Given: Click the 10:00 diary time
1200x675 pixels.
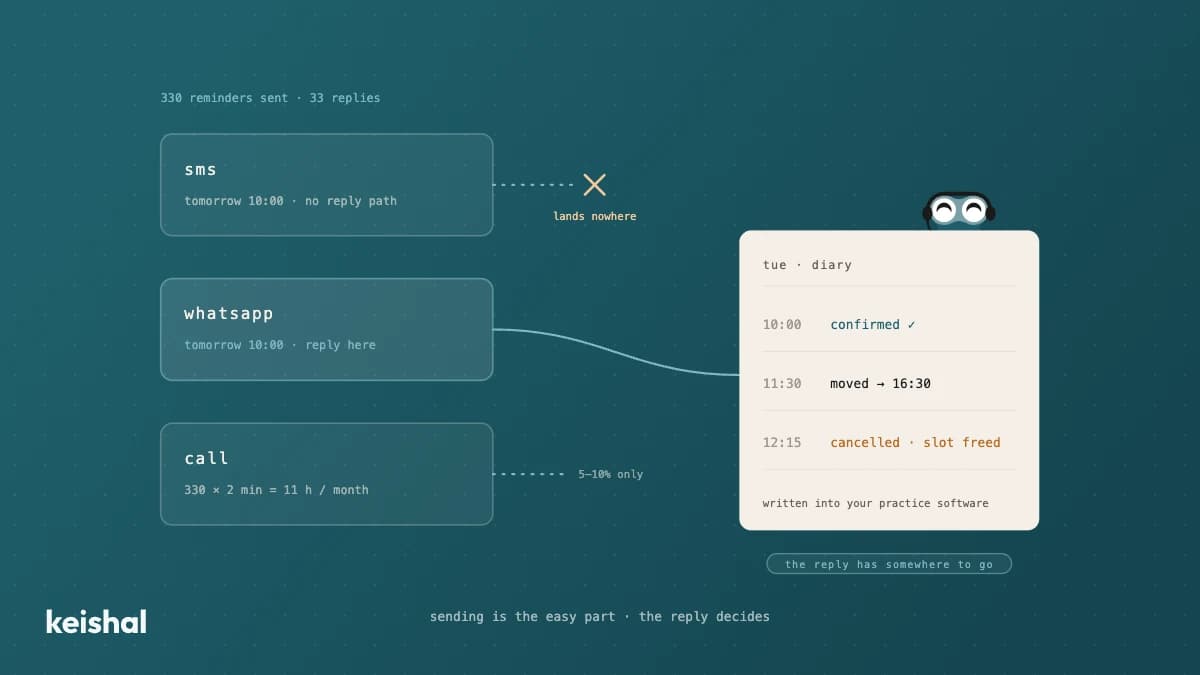Looking at the screenshot, I should [782, 325].
